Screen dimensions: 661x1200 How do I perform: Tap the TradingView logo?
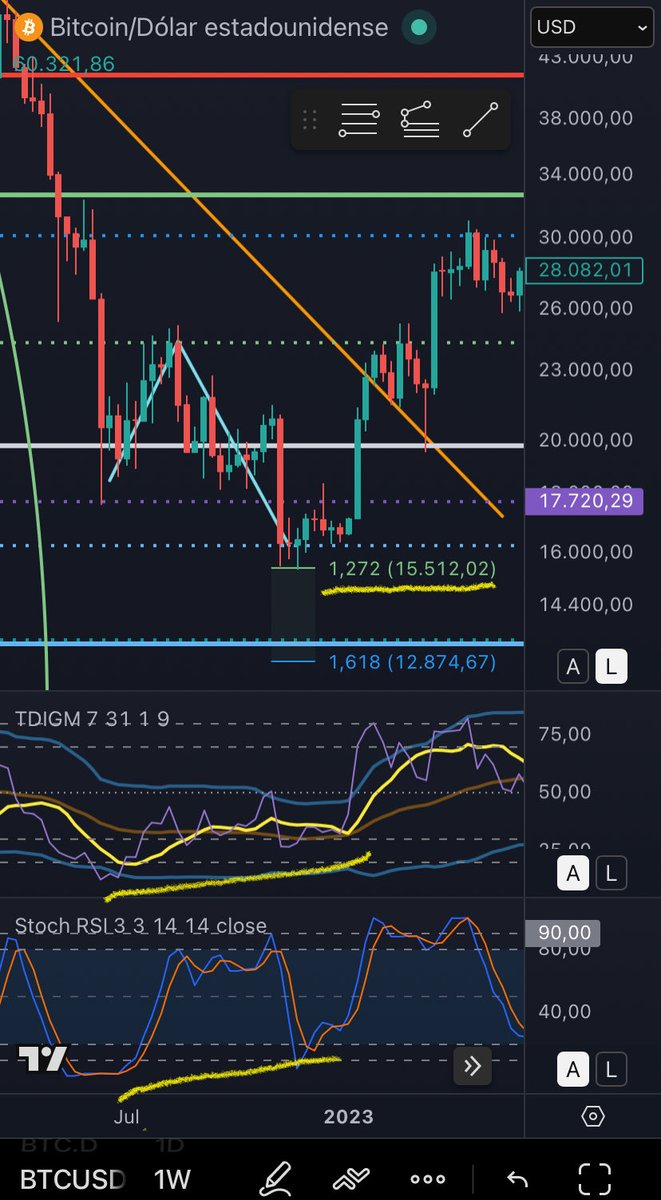[x=42, y=1059]
